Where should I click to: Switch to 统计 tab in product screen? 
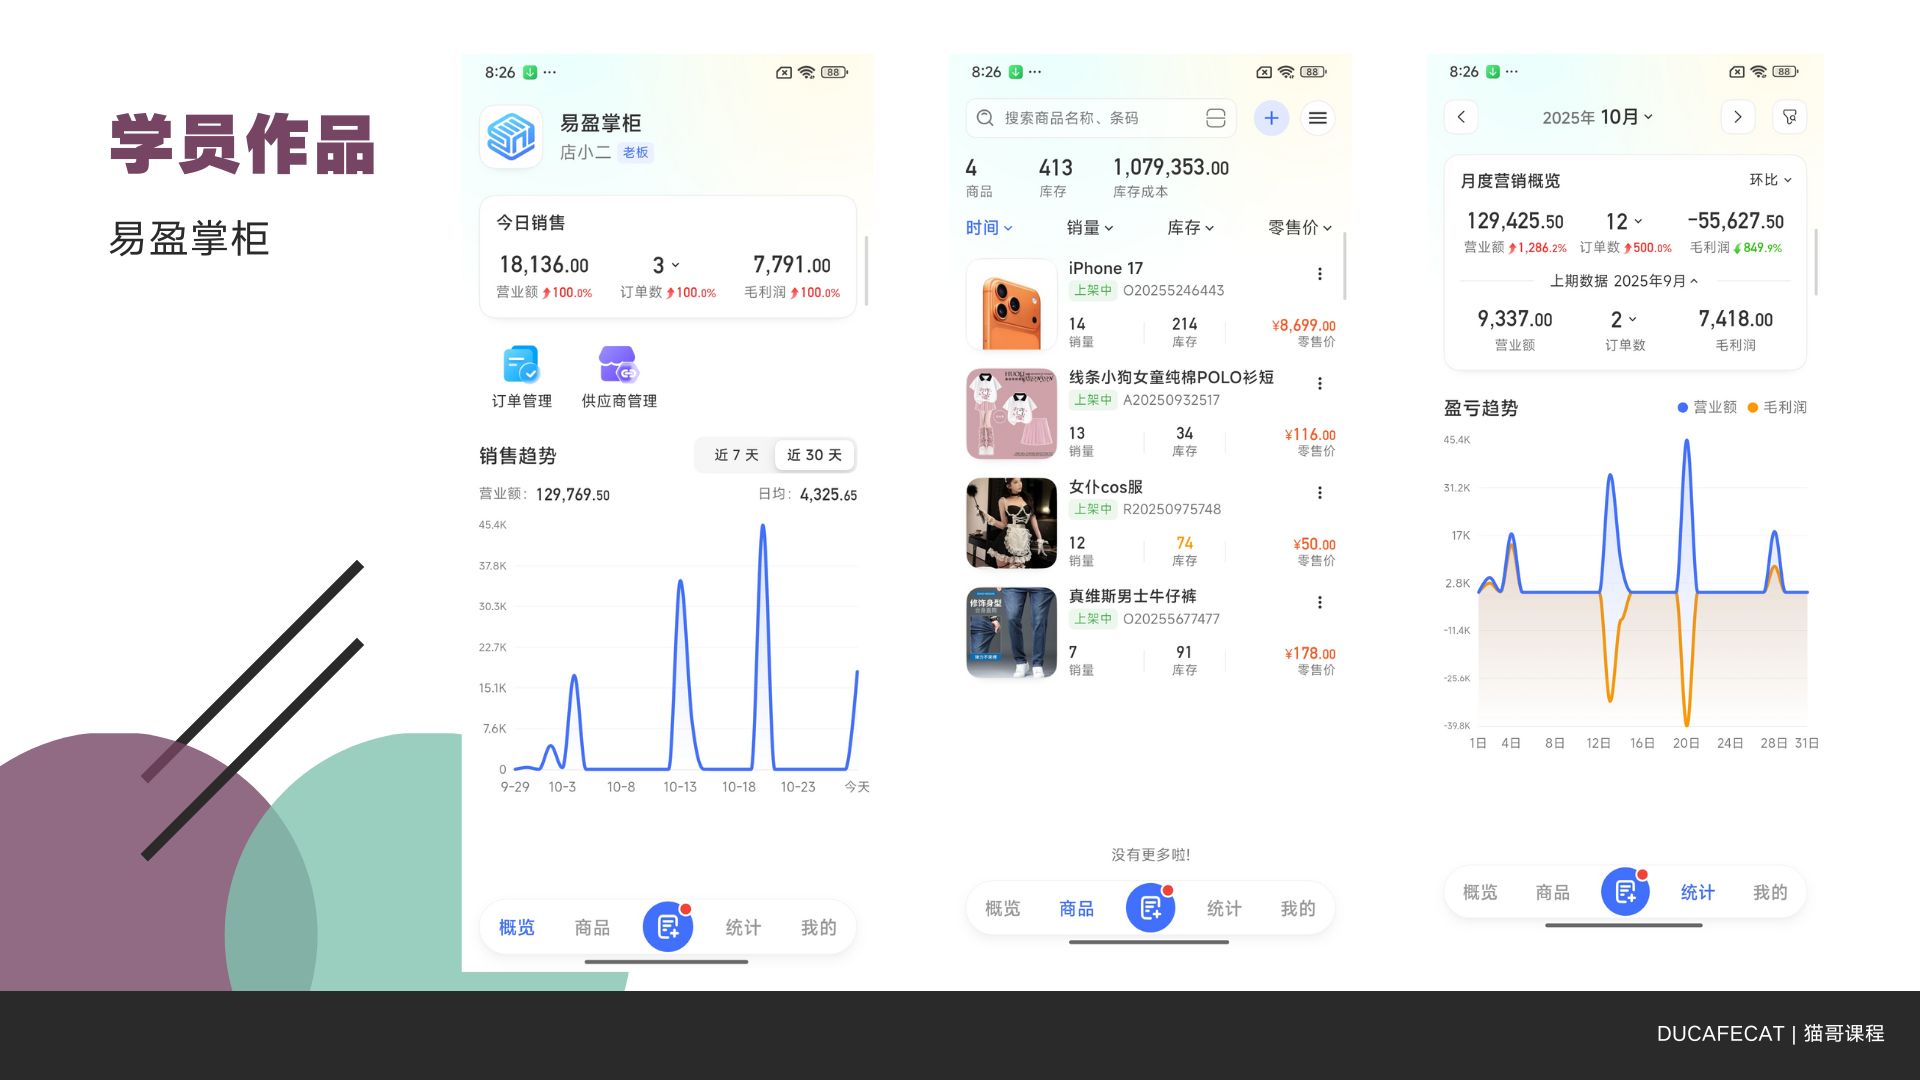click(x=1224, y=908)
